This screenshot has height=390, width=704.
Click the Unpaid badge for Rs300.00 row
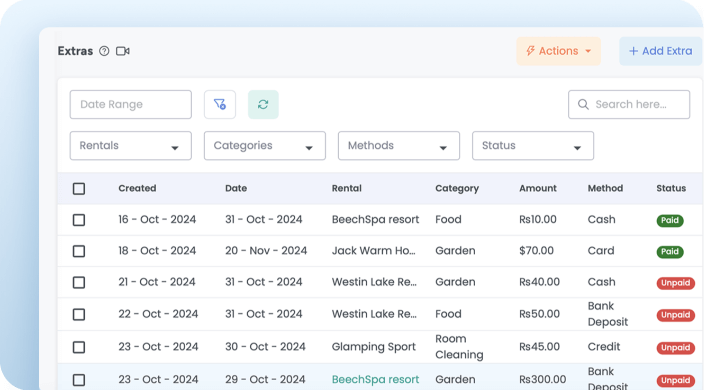[676, 381]
